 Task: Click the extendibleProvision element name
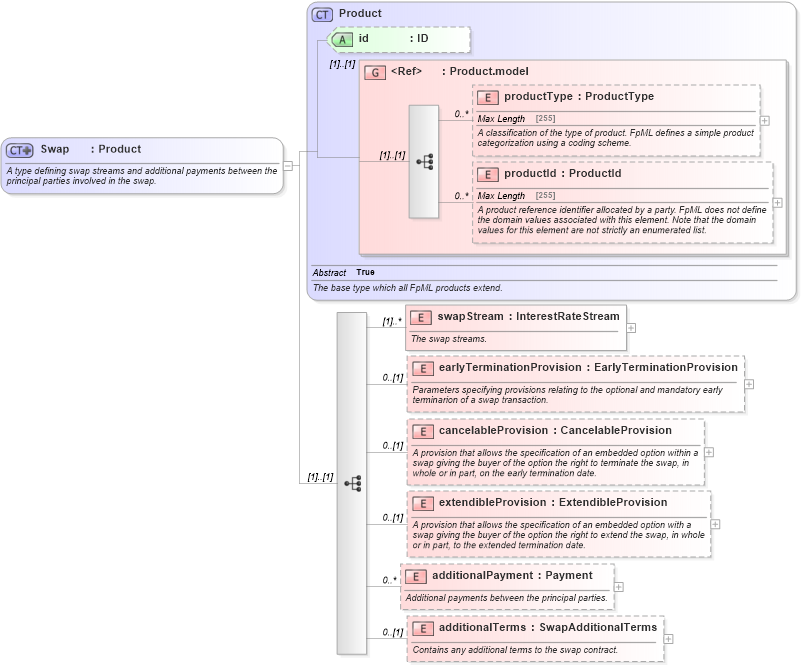[x=493, y=503]
